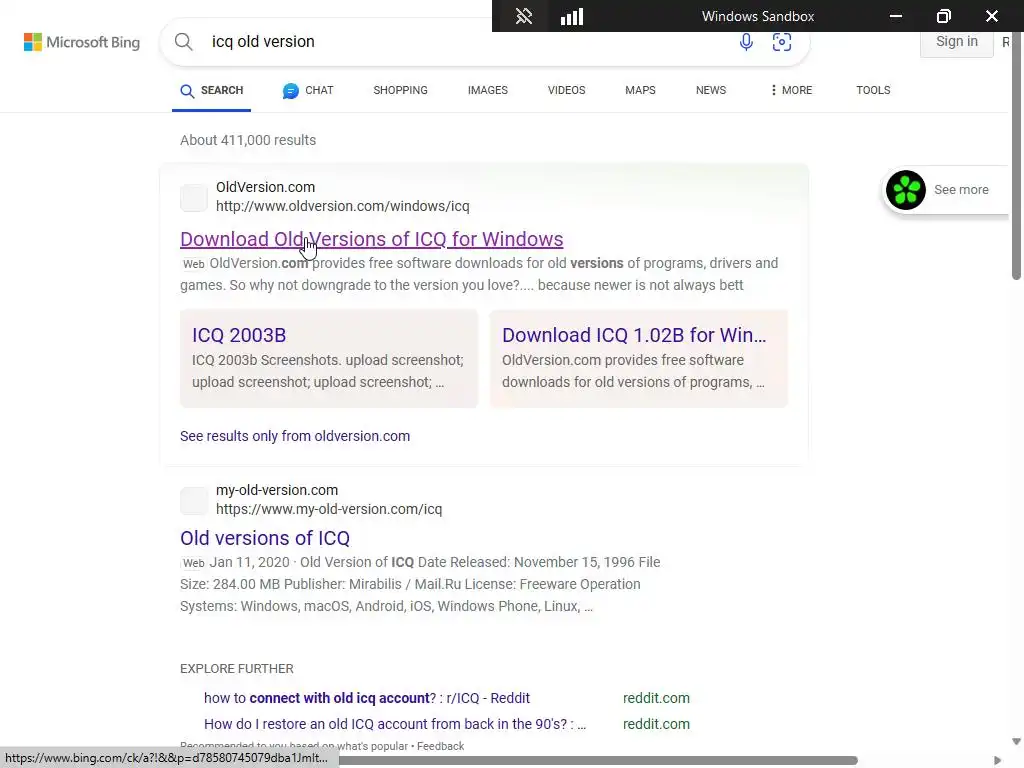Switch to the IMAGES tab
Image resolution: width=1024 pixels, height=768 pixels.
pos(487,90)
